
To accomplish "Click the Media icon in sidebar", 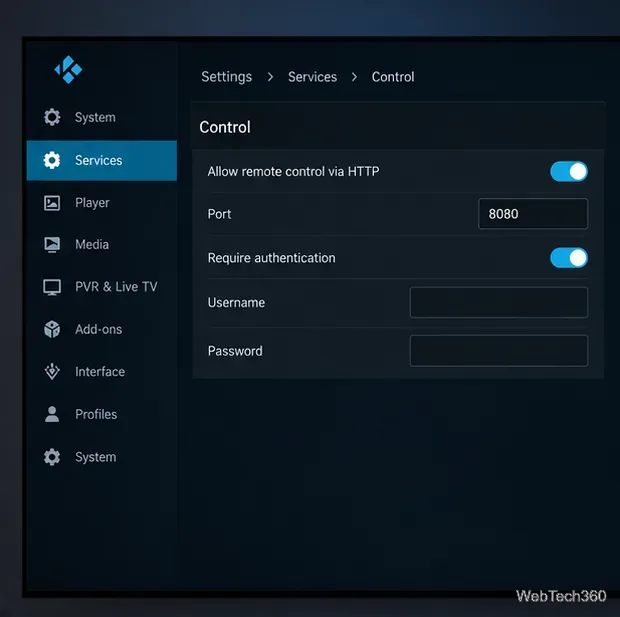I will click(x=52, y=244).
